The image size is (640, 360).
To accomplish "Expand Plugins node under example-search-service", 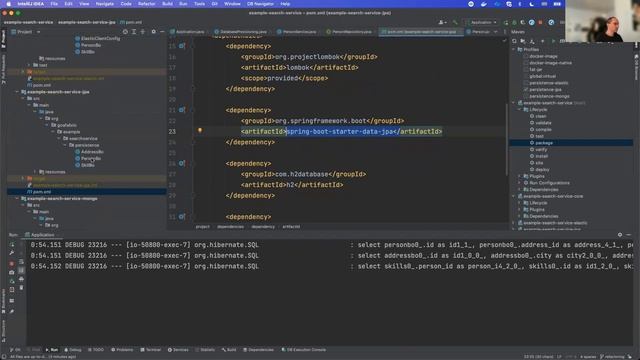I will (x=520, y=176).
